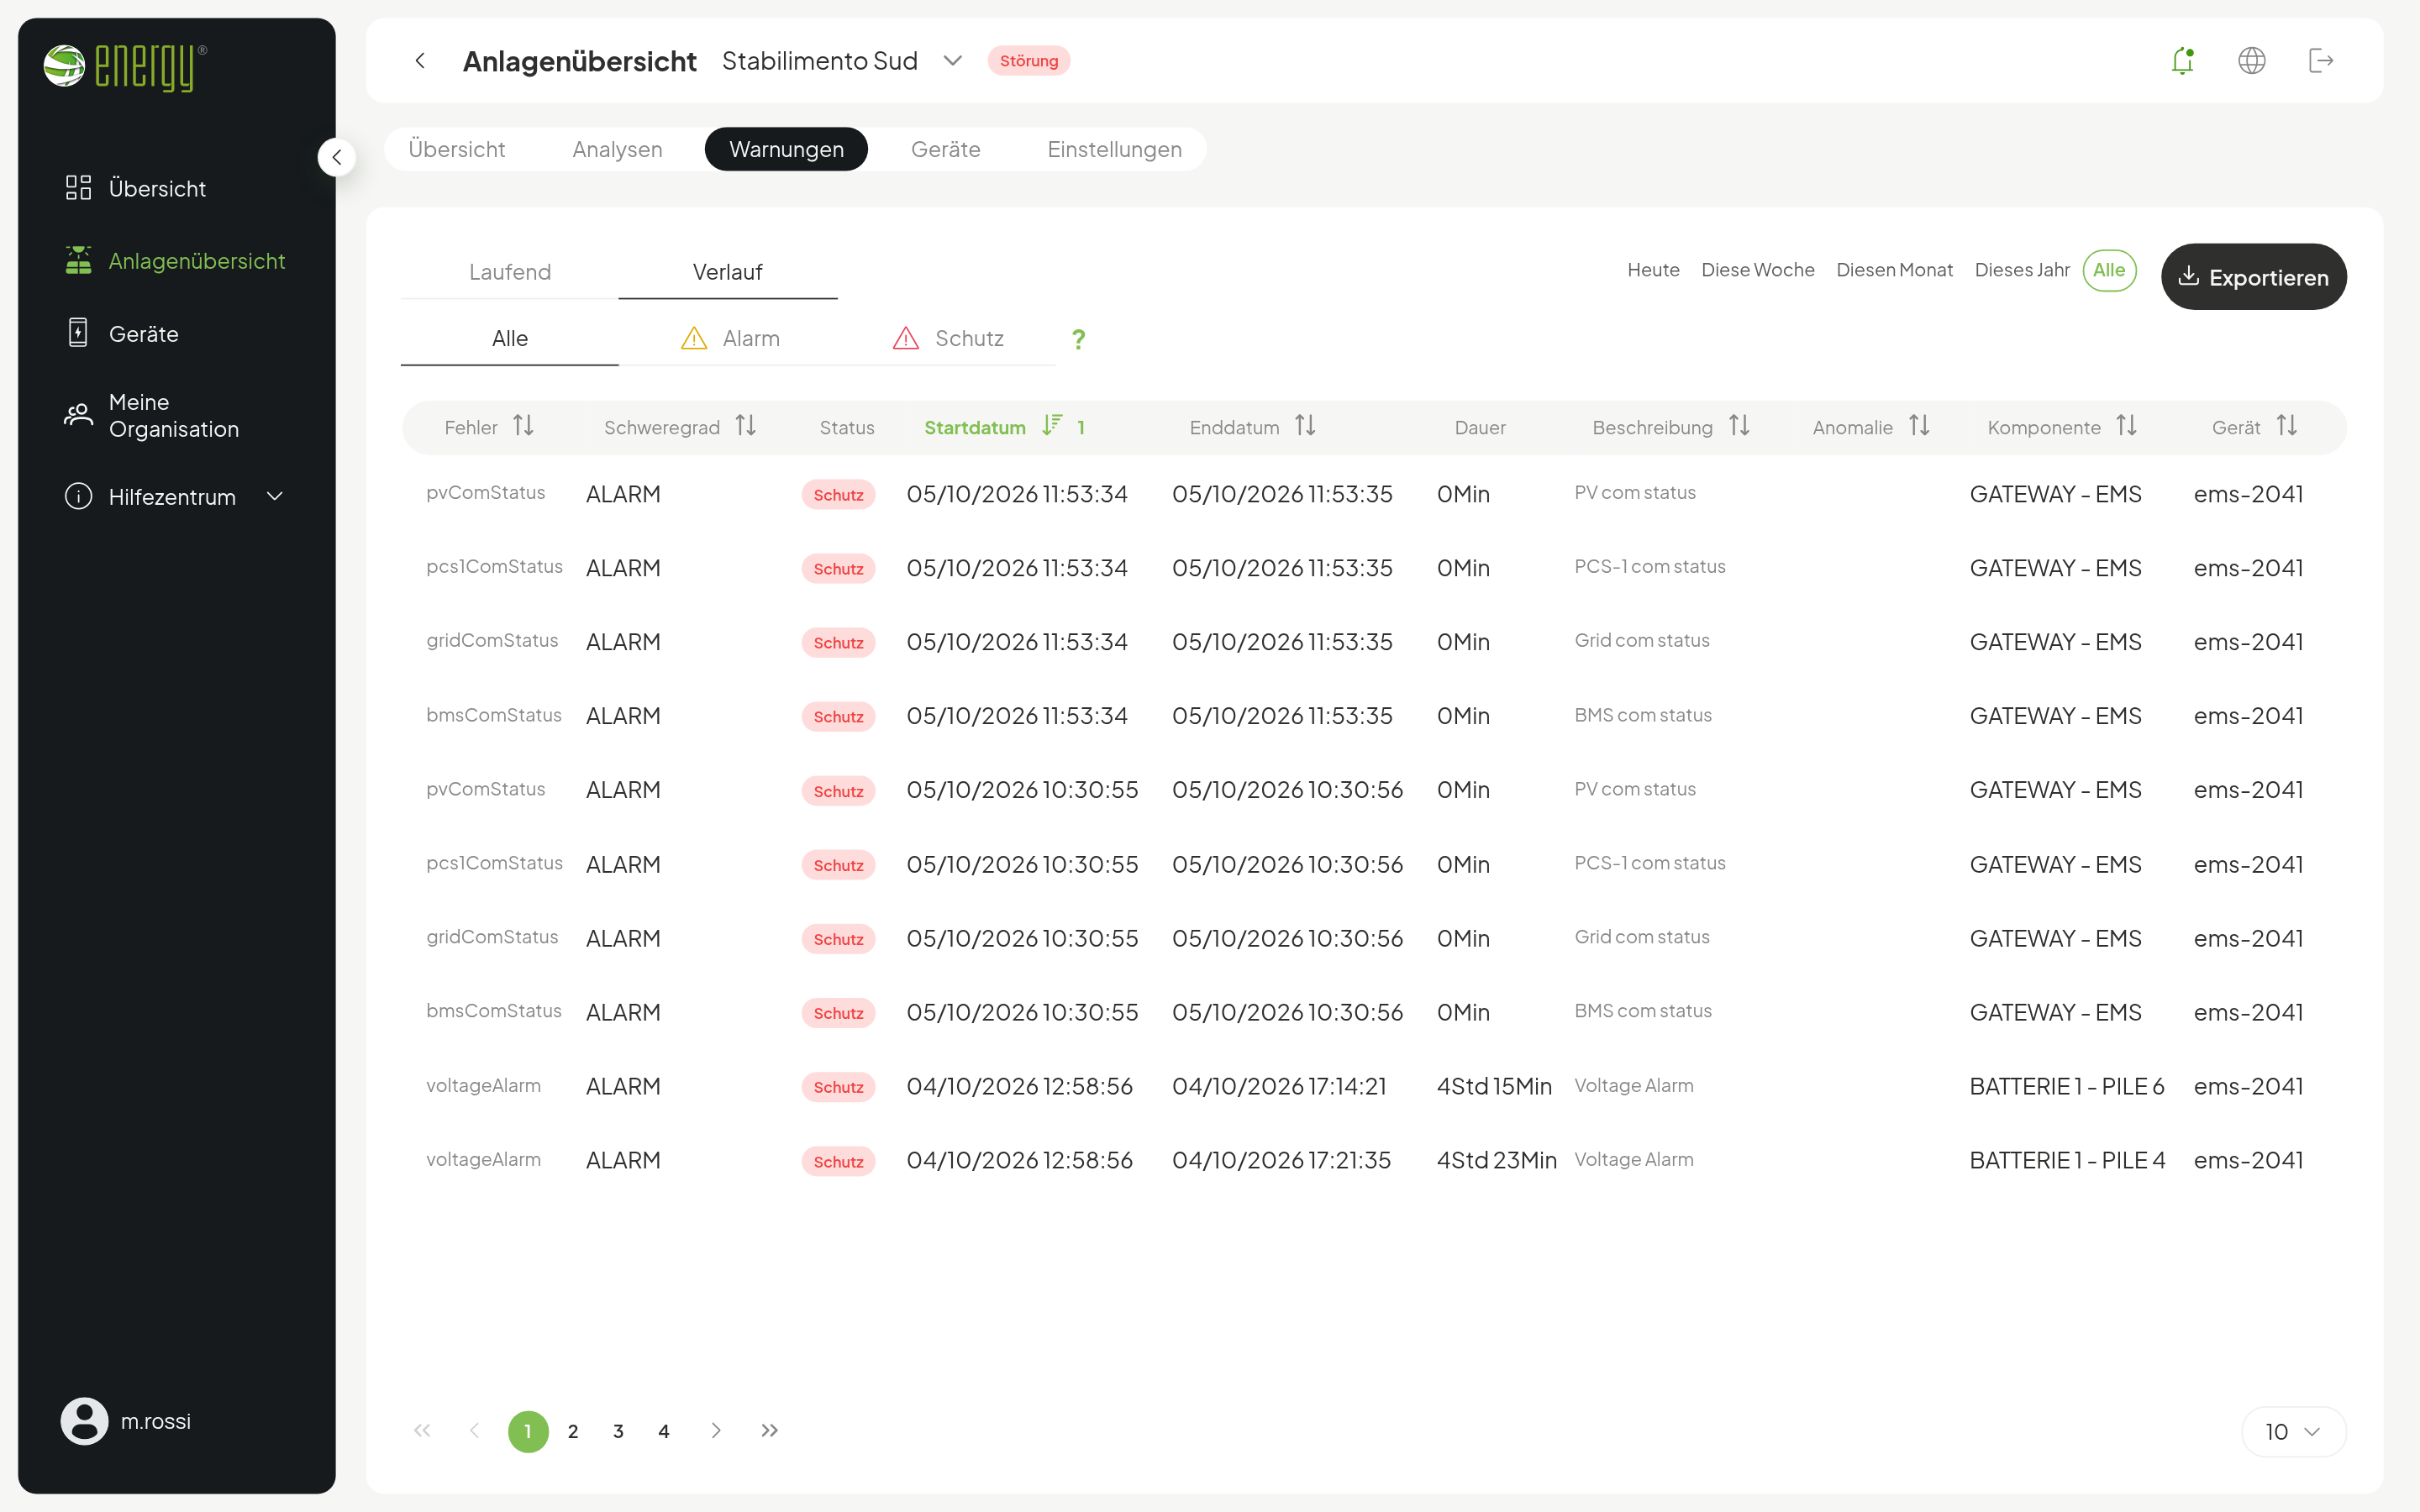Expand the Hilfezentrum sidebar menu
This screenshot has width=2420, height=1512.
tap(275, 496)
